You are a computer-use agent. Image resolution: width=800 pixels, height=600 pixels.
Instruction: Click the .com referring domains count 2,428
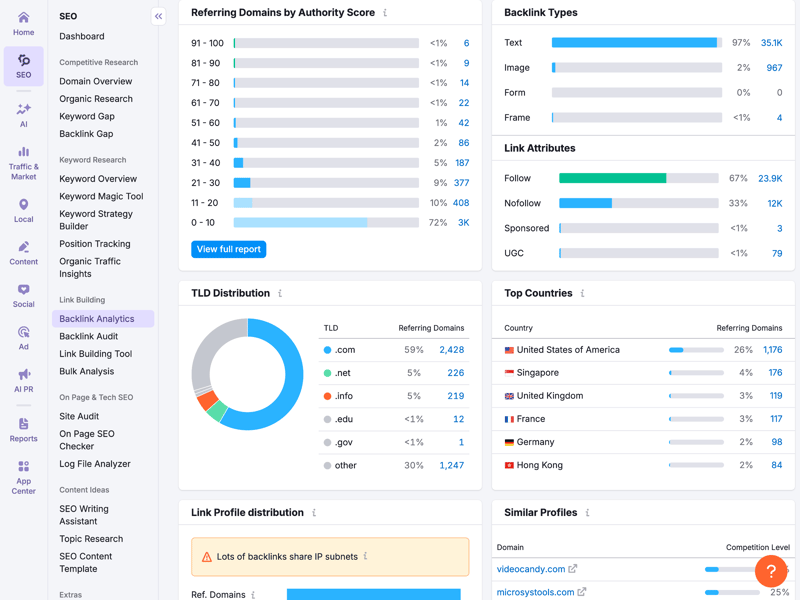click(451, 350)
